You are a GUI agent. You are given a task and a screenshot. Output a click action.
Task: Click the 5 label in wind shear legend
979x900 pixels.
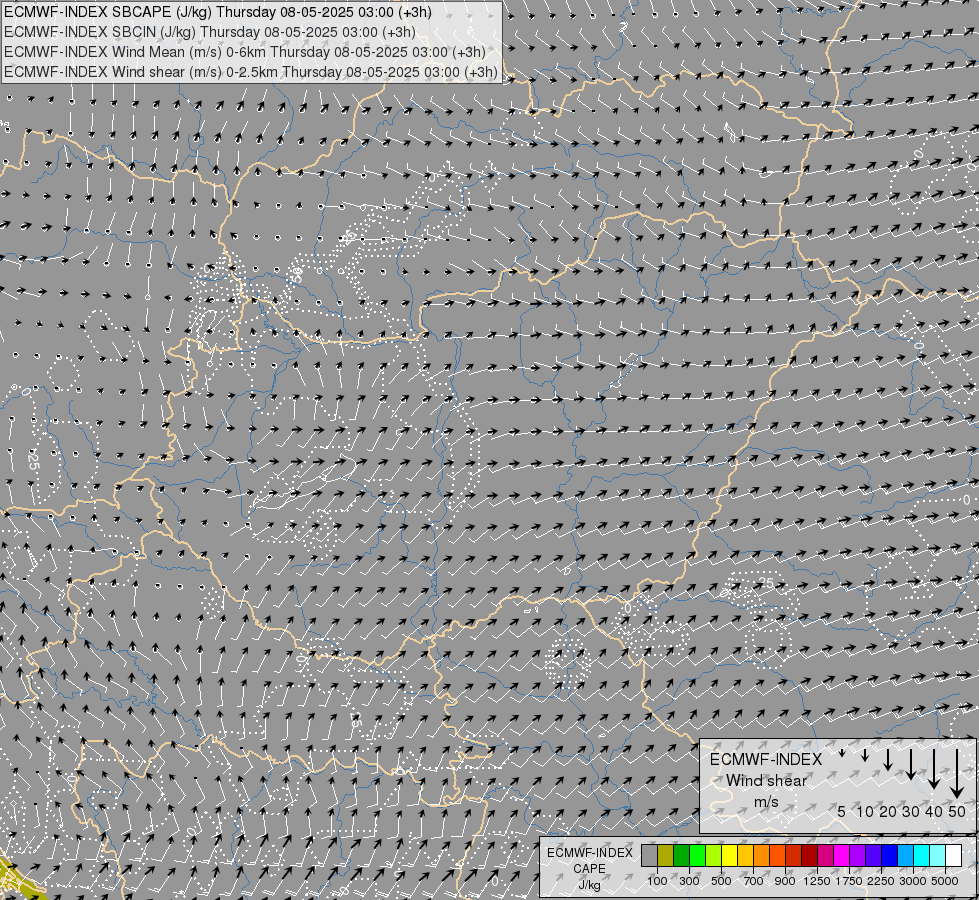point(842,811)
